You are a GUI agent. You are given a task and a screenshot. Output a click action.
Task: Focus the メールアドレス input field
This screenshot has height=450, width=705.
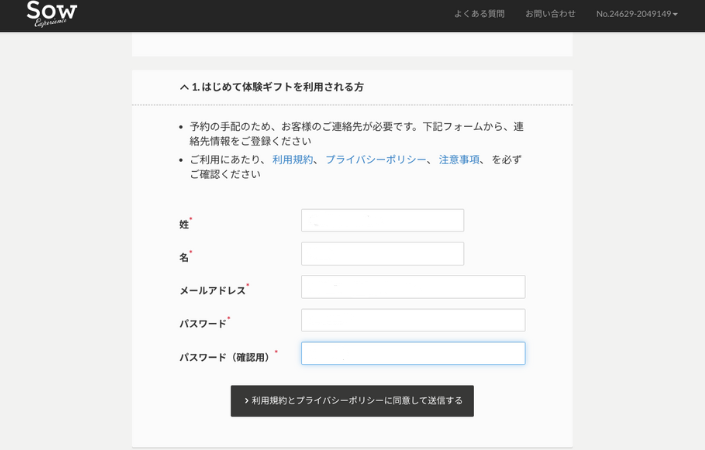(413, 287)
